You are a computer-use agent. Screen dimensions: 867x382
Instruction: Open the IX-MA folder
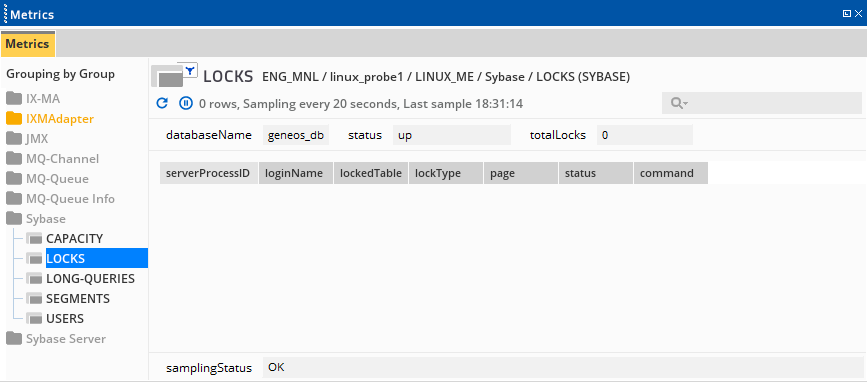[43, 99]
